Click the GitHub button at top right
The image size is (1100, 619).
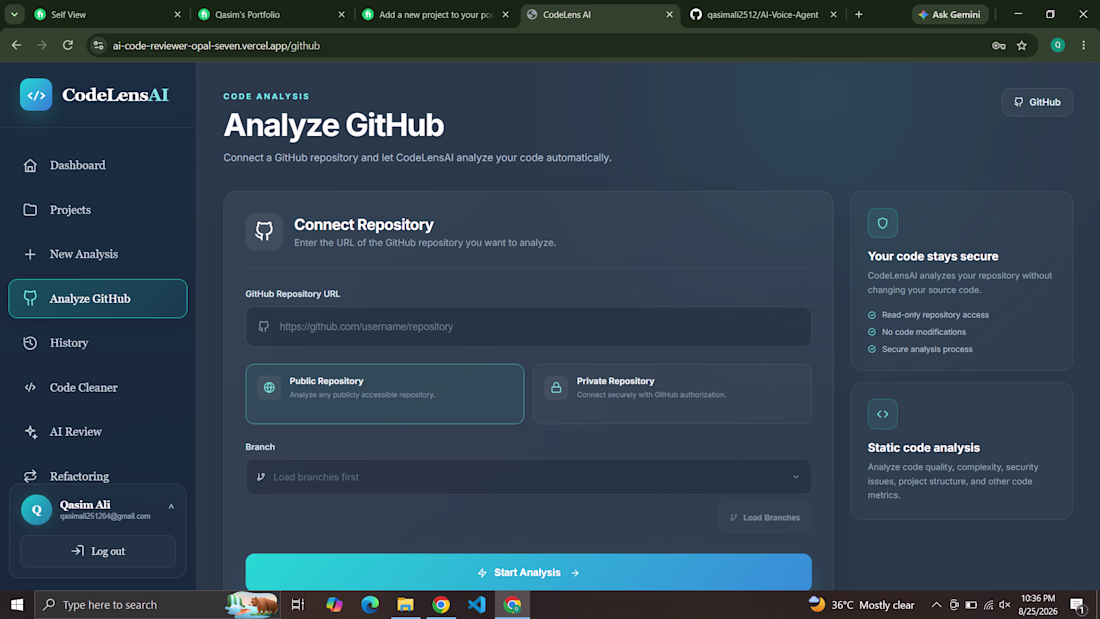1037,102
